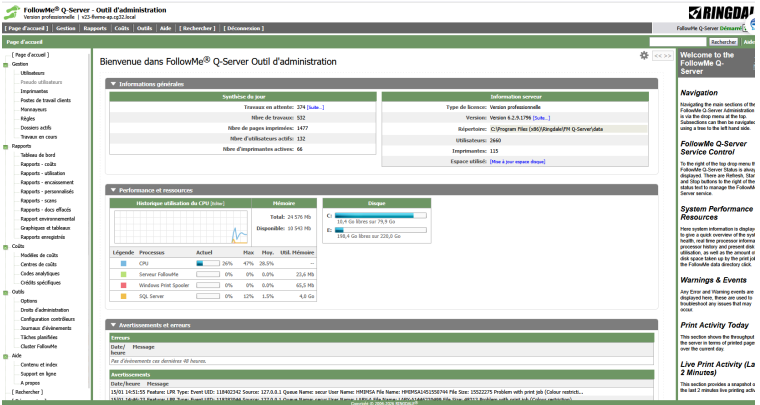Click Mise à jour espace disque link
Image resolution: width=760 pixels, height=405 pixels.
tap(517, 161)
